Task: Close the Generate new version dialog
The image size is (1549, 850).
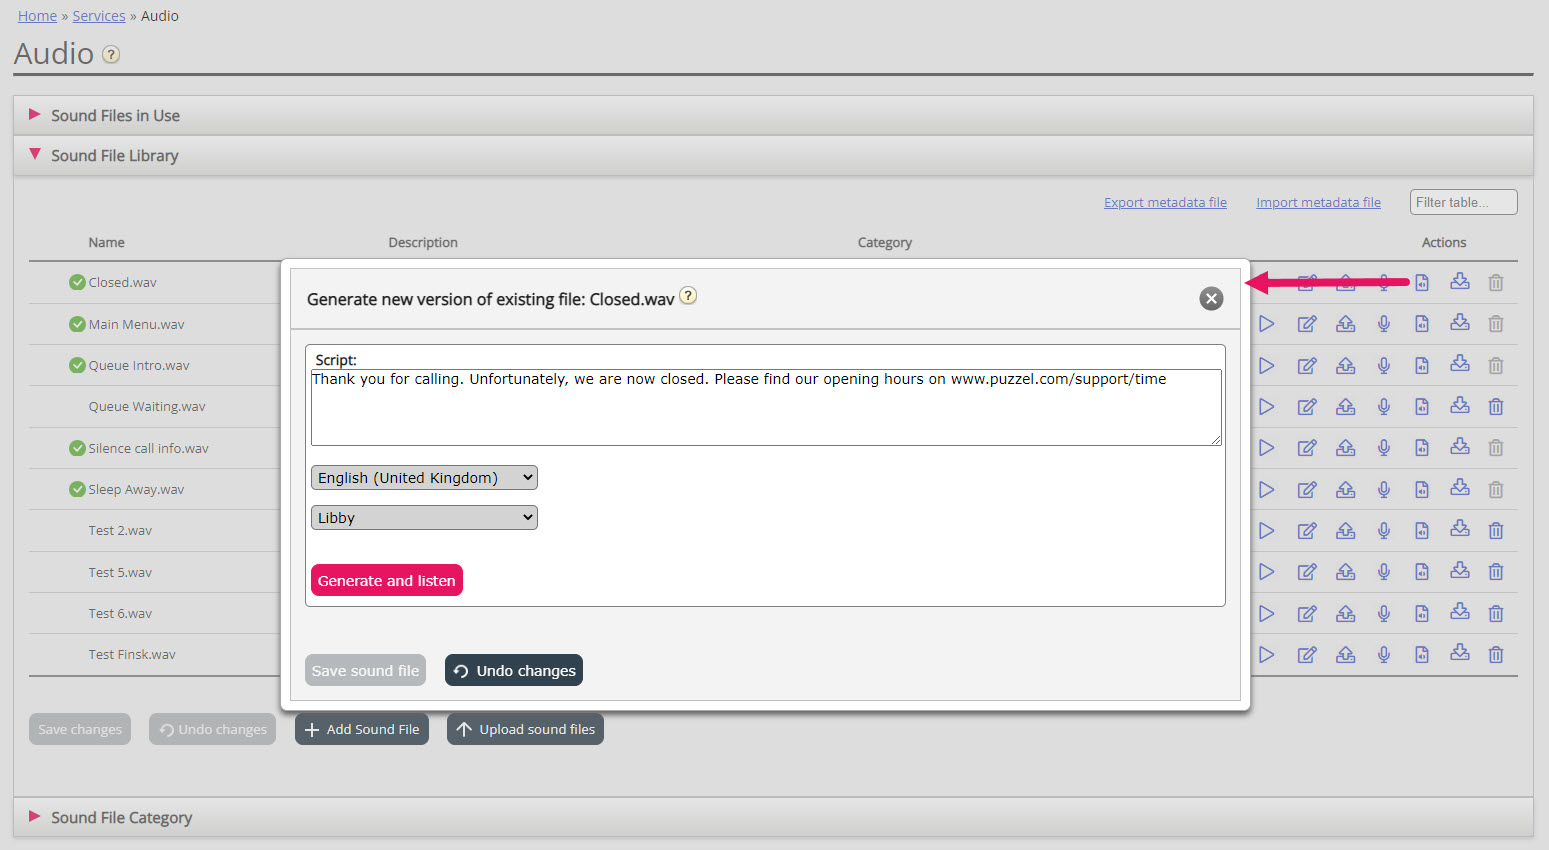Action: pyautogui.click(x=1211, y=299)
